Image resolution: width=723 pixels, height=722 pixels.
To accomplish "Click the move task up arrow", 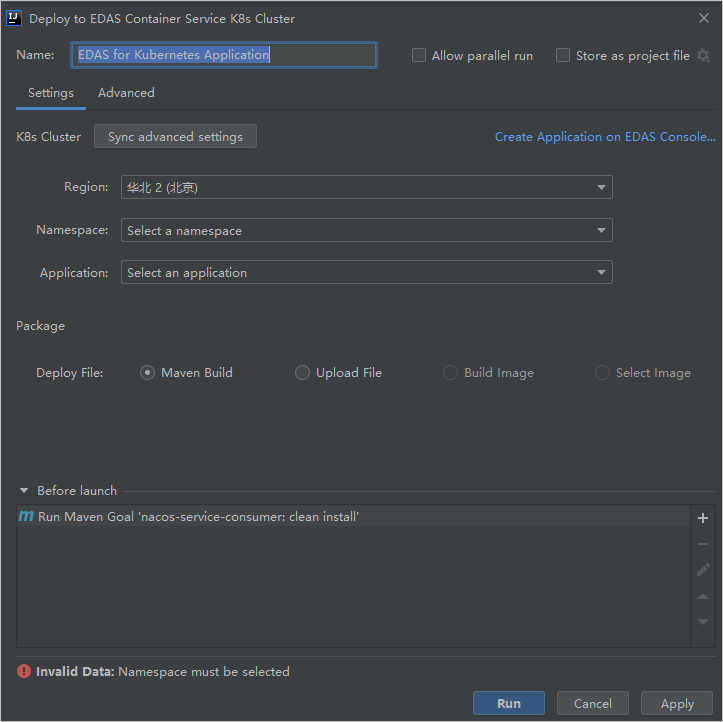I will (703, 596).
